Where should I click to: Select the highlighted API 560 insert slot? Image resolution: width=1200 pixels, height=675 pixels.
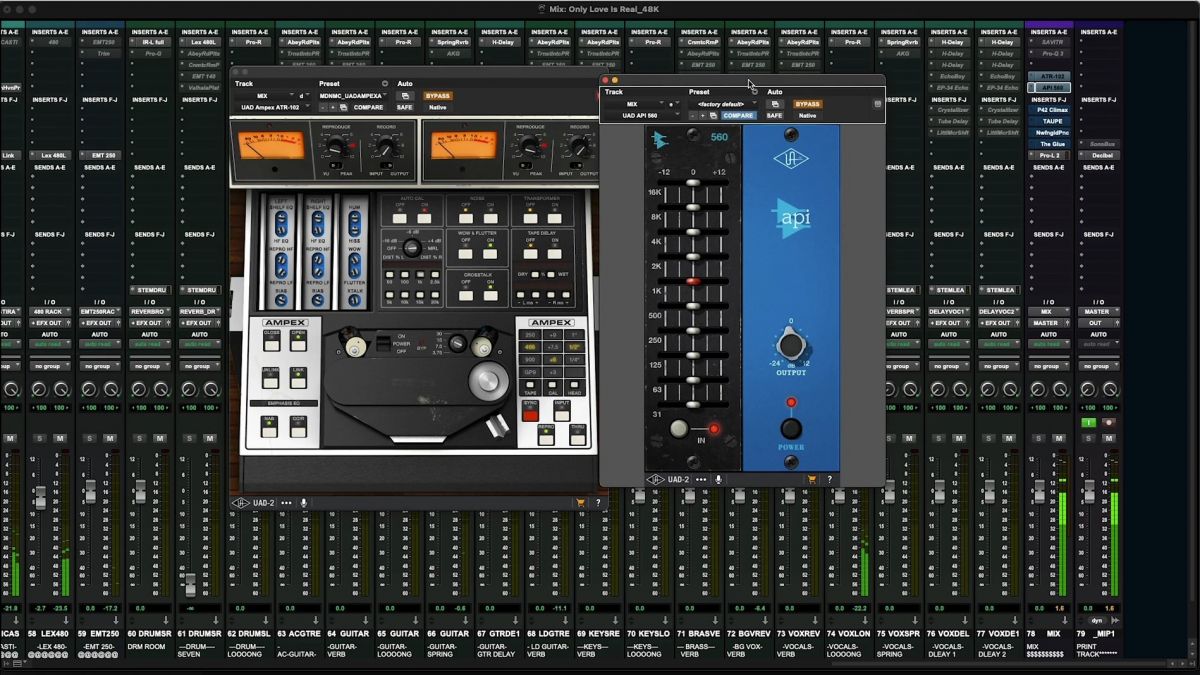point(1051,87)
